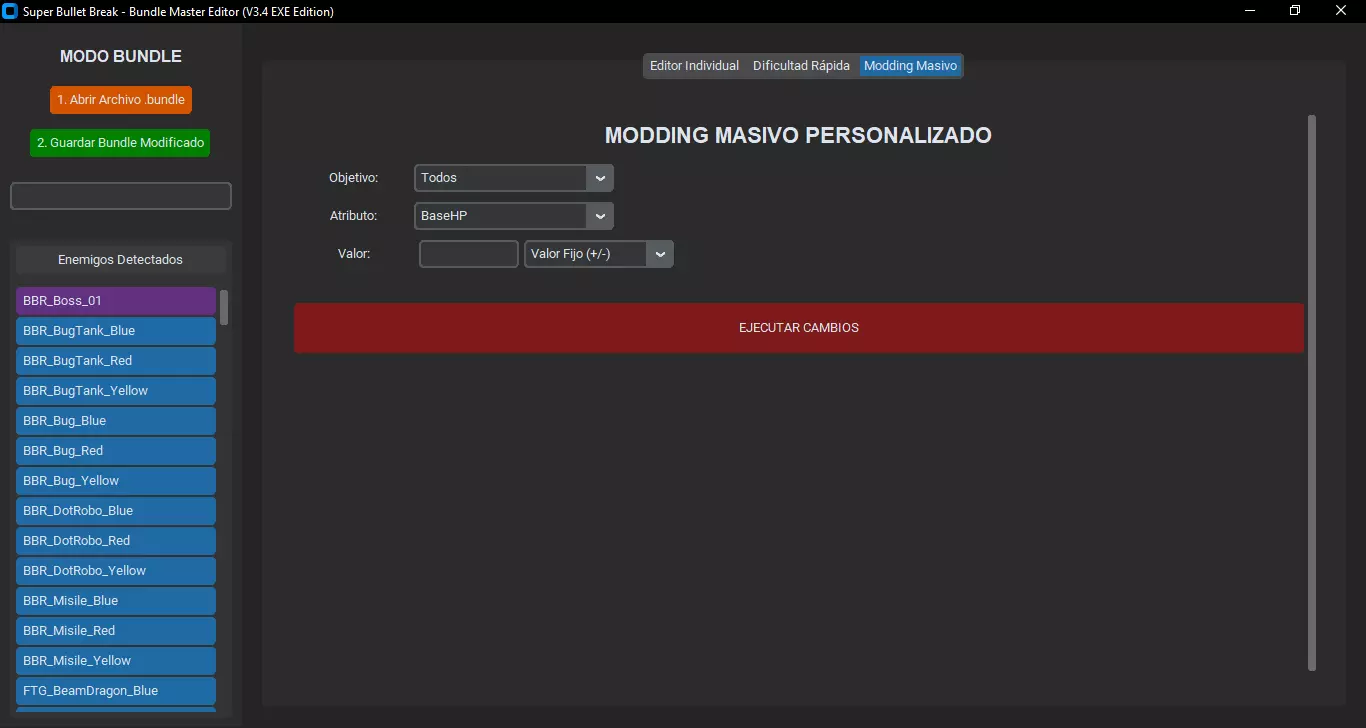Click the main panel vertical scrollbar

tap(1312, 392)
